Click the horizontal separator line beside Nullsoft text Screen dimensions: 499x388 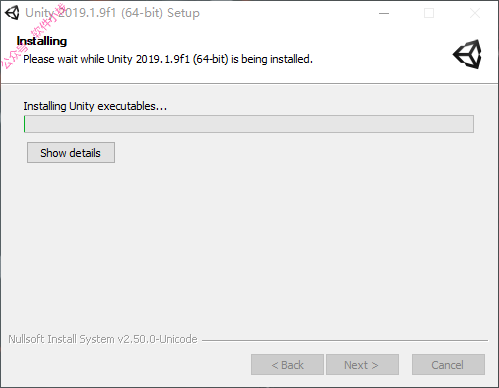(x=345, y=340)
